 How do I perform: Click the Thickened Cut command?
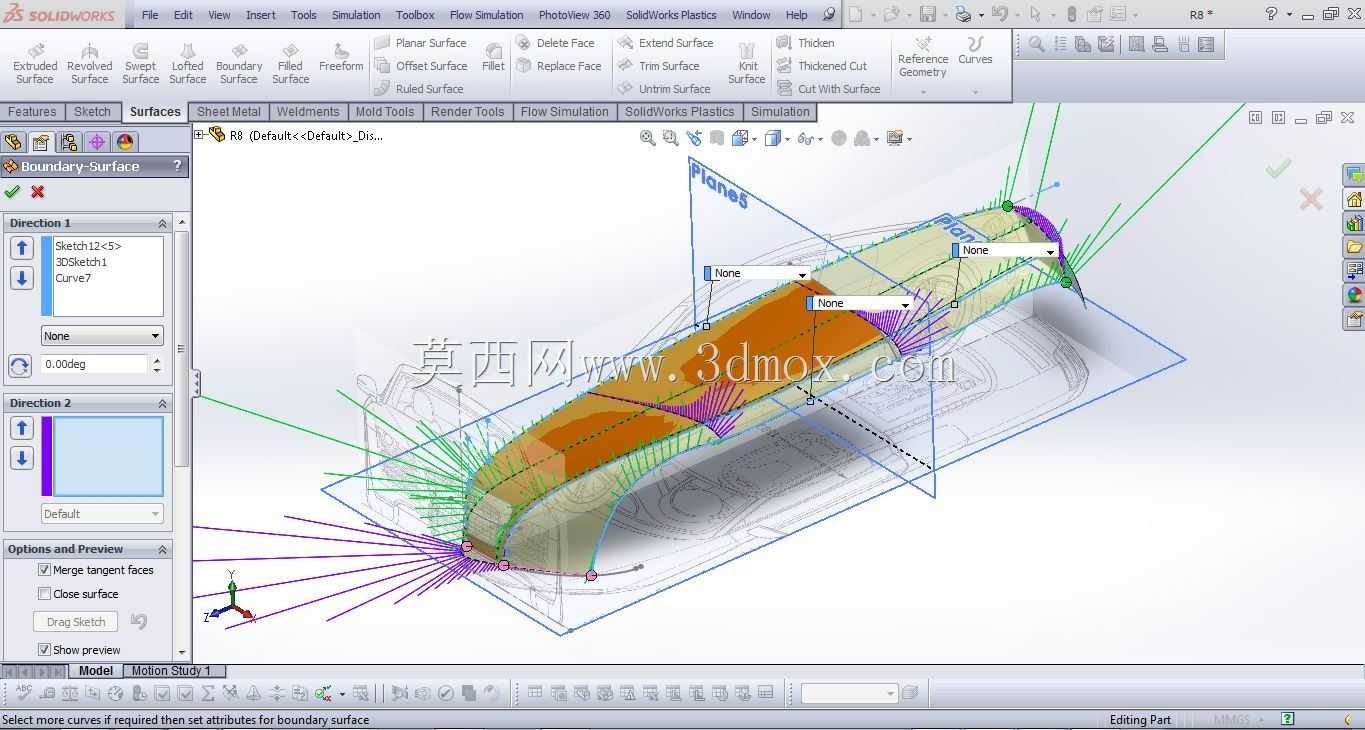click(x=822, y=66)
